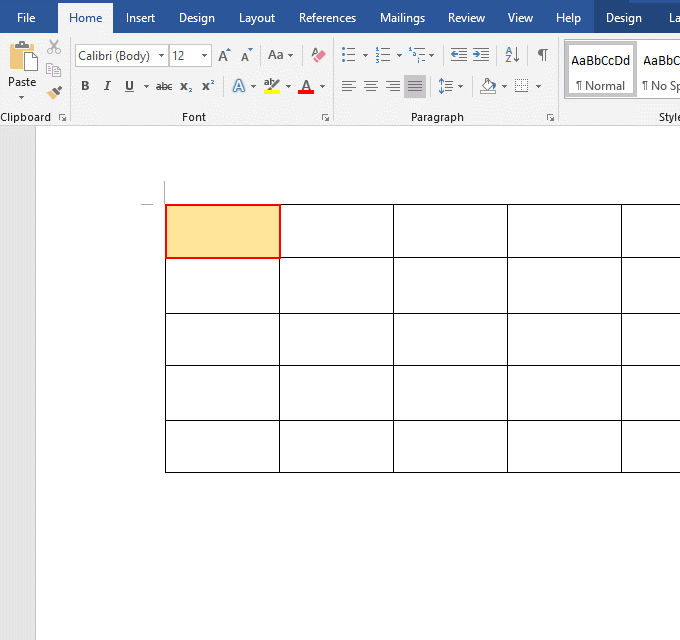Screen dimensions: 680x640
Task: Click the Bullets list icon
Action: coord(347,55)
